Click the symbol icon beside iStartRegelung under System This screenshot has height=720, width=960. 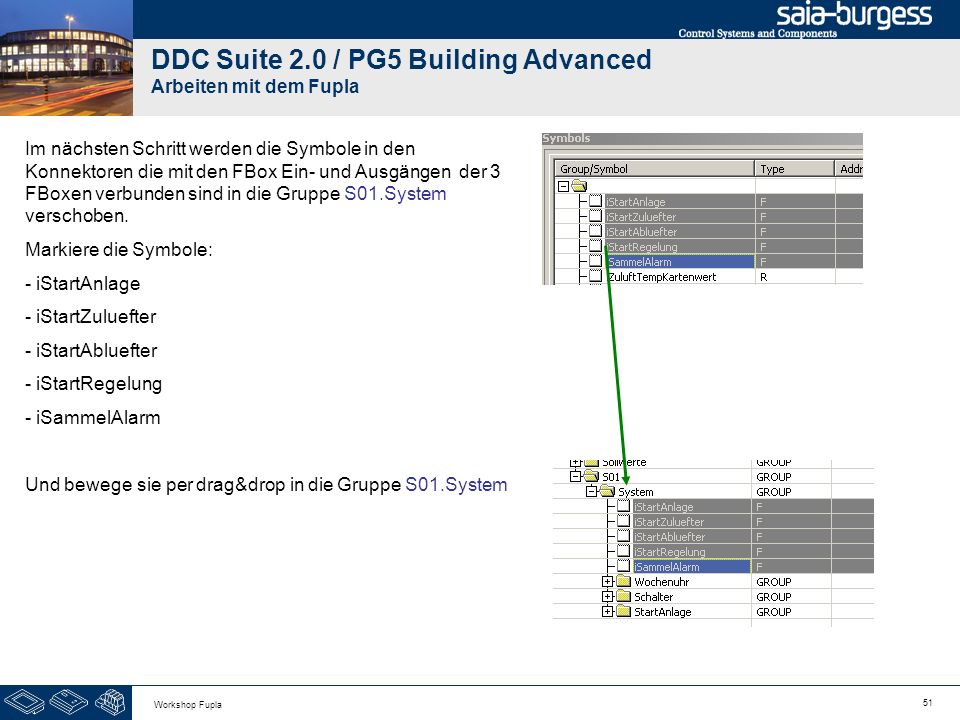623,551
